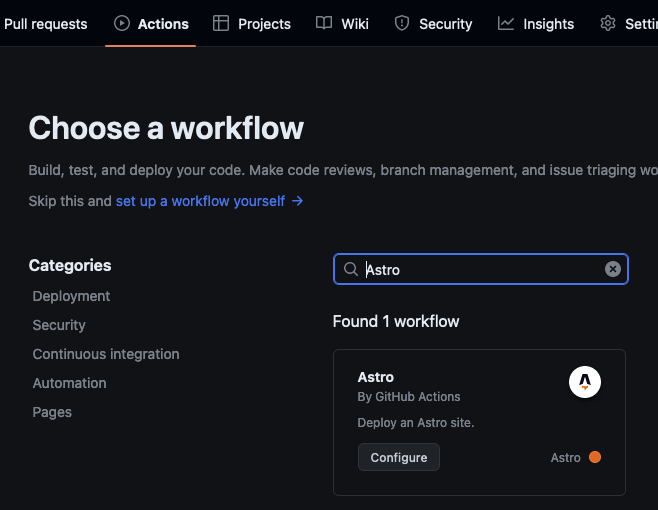Image resolution: width=658 pixels, height=510 pixels.
Task: Focus the workflow search field containing Astro
Action: (x=480, y=269)
